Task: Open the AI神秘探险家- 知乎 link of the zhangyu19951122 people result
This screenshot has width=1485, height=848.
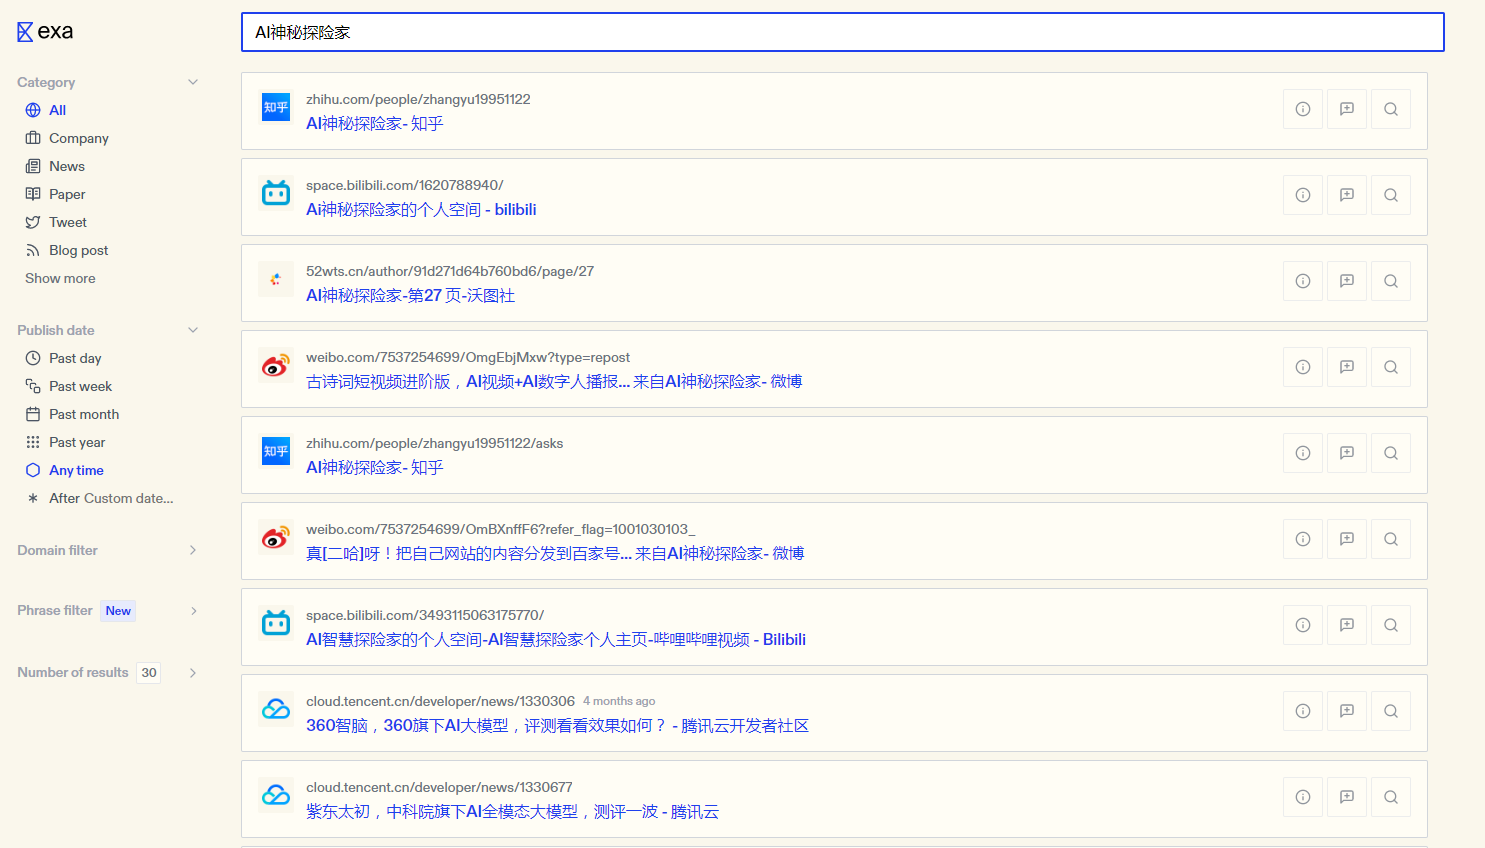Action: coord(374,123)
